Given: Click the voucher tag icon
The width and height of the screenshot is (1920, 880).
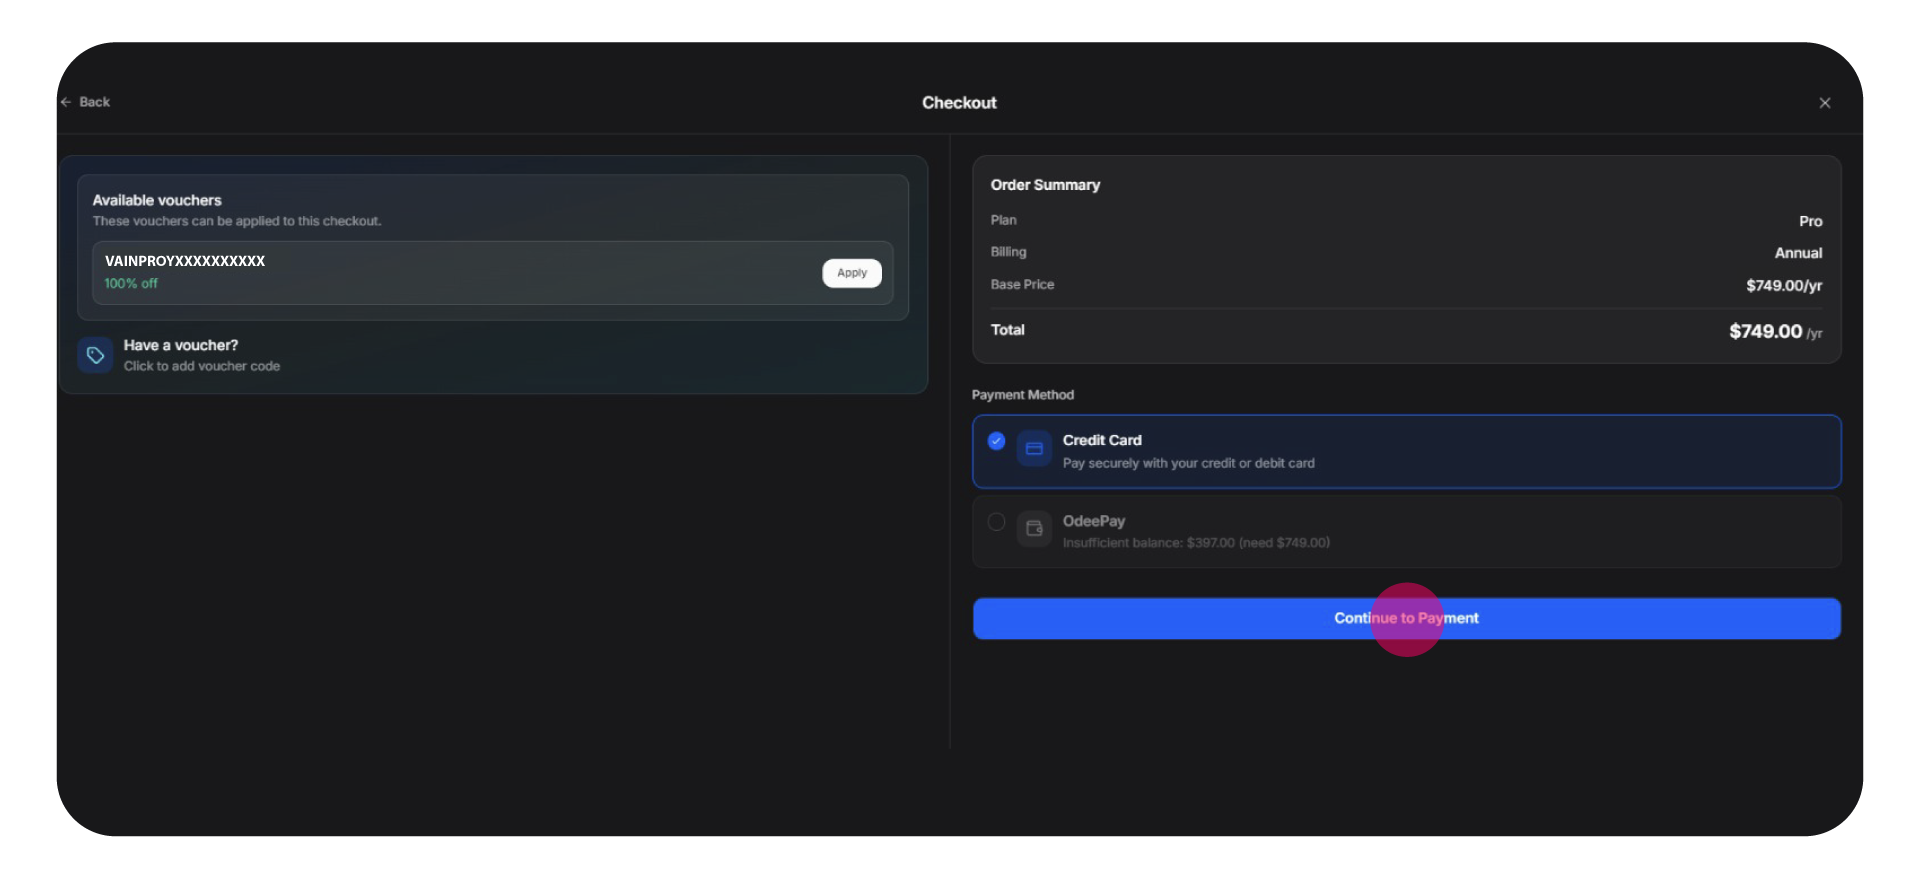Looking at the screenshot, I should pos(95,355).
